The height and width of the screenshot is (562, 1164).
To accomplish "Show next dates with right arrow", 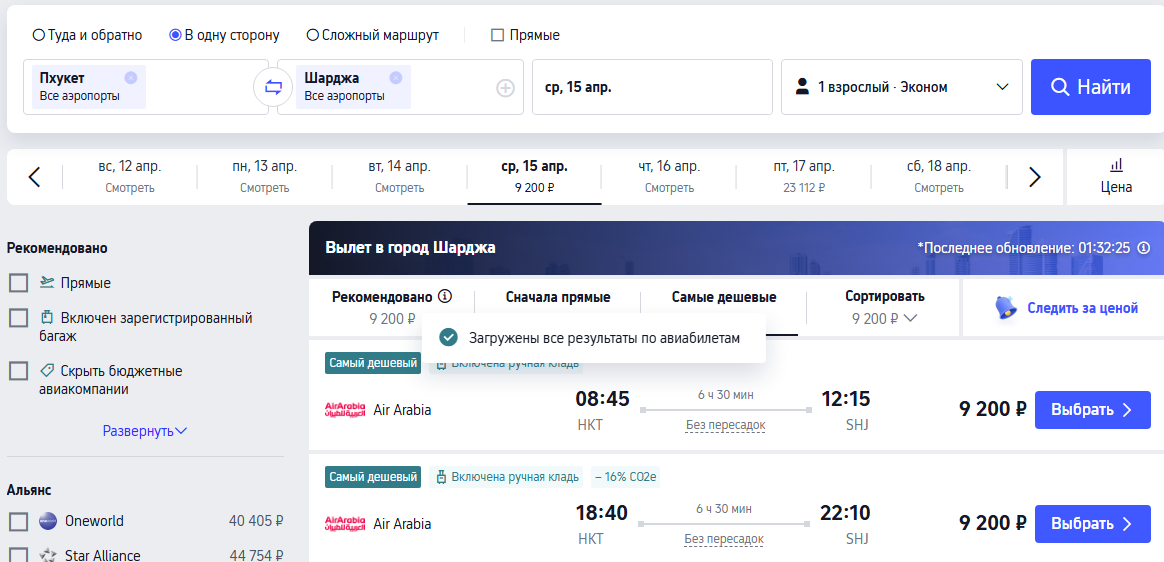I will [x=1035, y=177].
